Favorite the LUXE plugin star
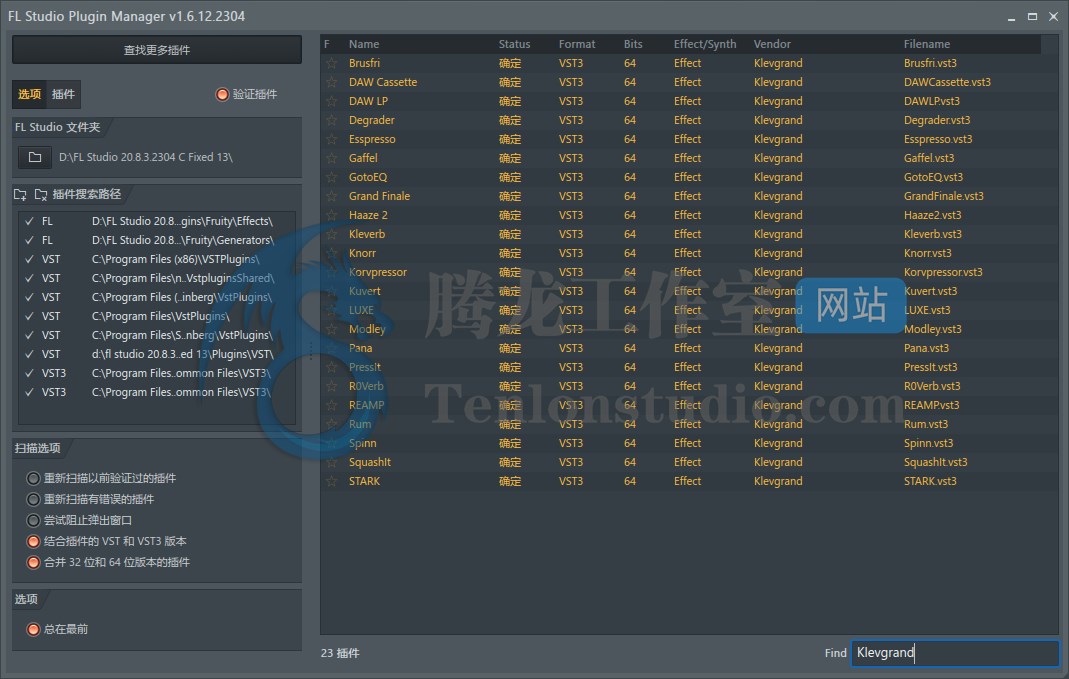 [x=331, y=310]
